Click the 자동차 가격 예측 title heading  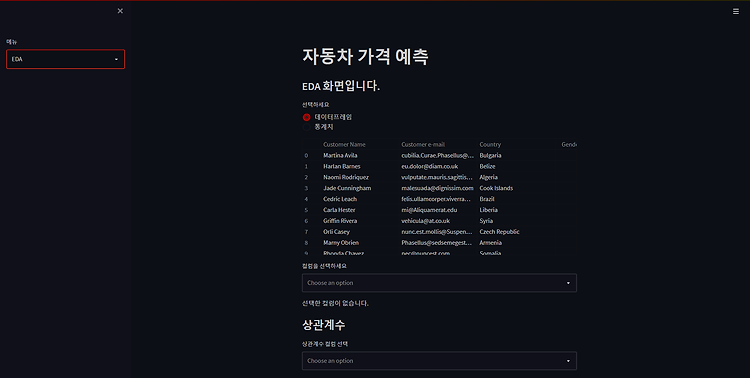tap(365, 56)
